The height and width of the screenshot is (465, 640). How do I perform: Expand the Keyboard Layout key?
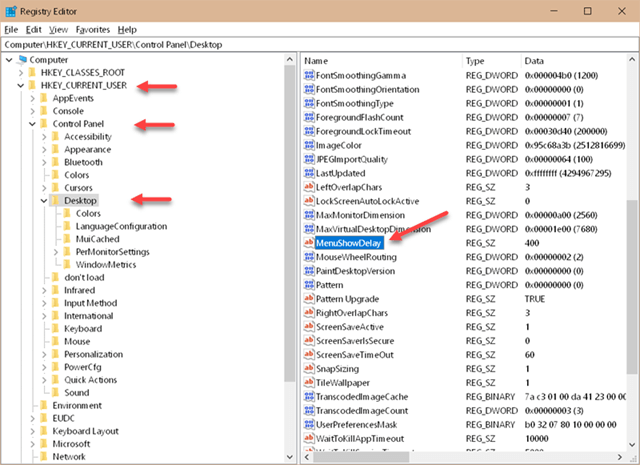coord(32,431)
